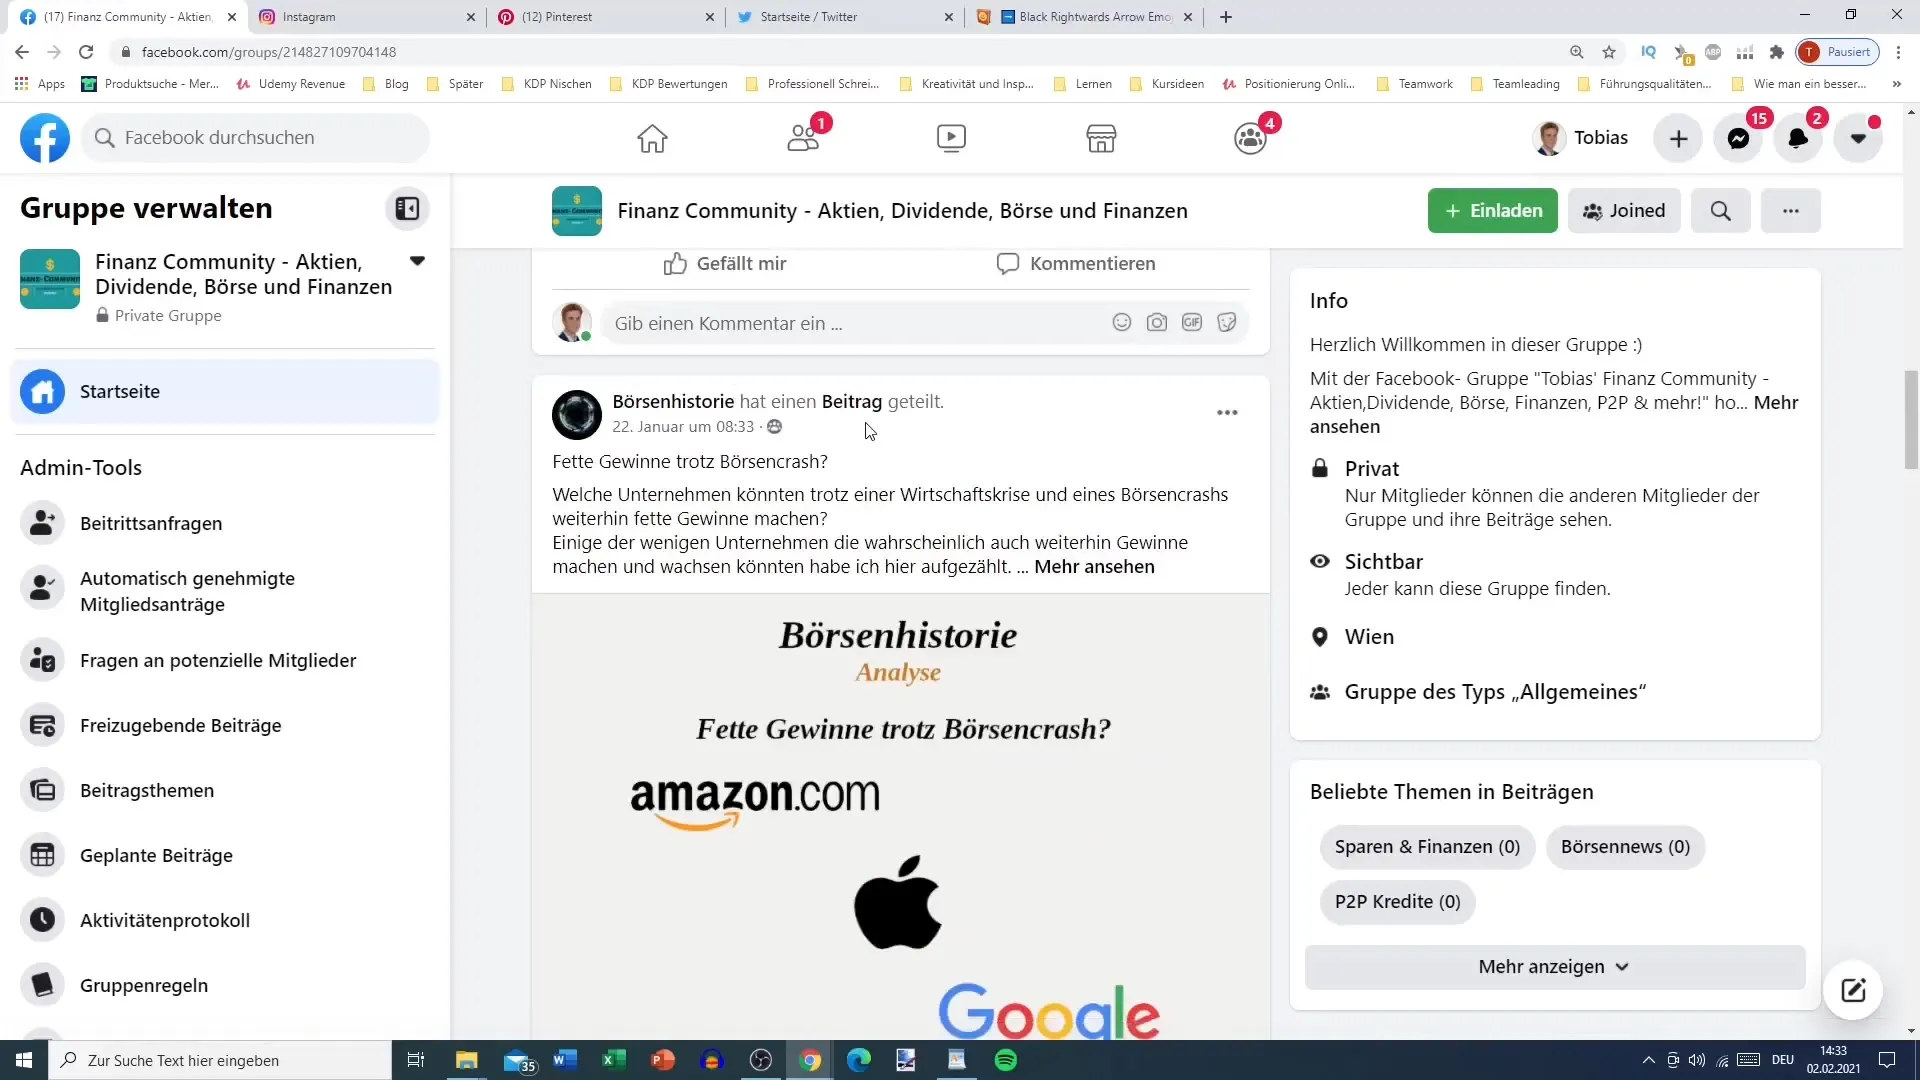Add a GIF to the comment
The height and width of the screenshot is (1080, 1920).
[1192, 322]
